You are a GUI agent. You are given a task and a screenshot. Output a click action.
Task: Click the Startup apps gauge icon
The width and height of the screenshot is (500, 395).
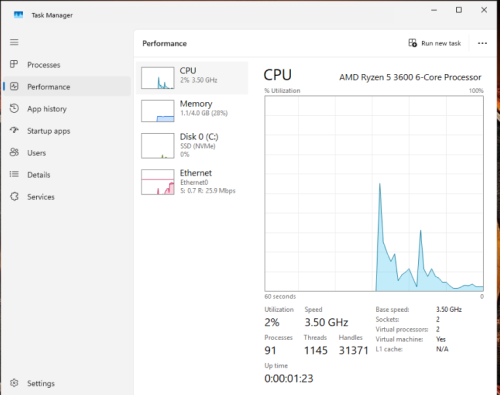click(x=14, y=130)
